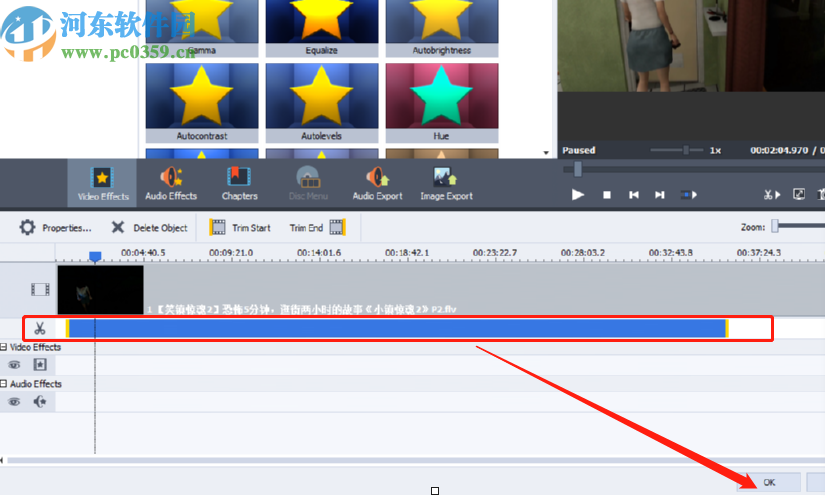
Task: Click the 00:37:24.3 ruler mark
Action: pos(759,253)
